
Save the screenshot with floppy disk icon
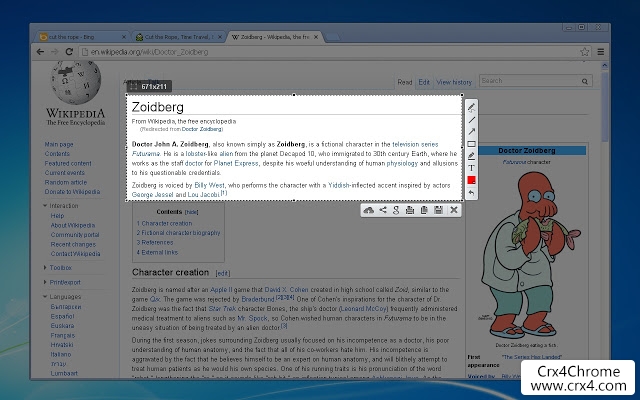[438, 210]
